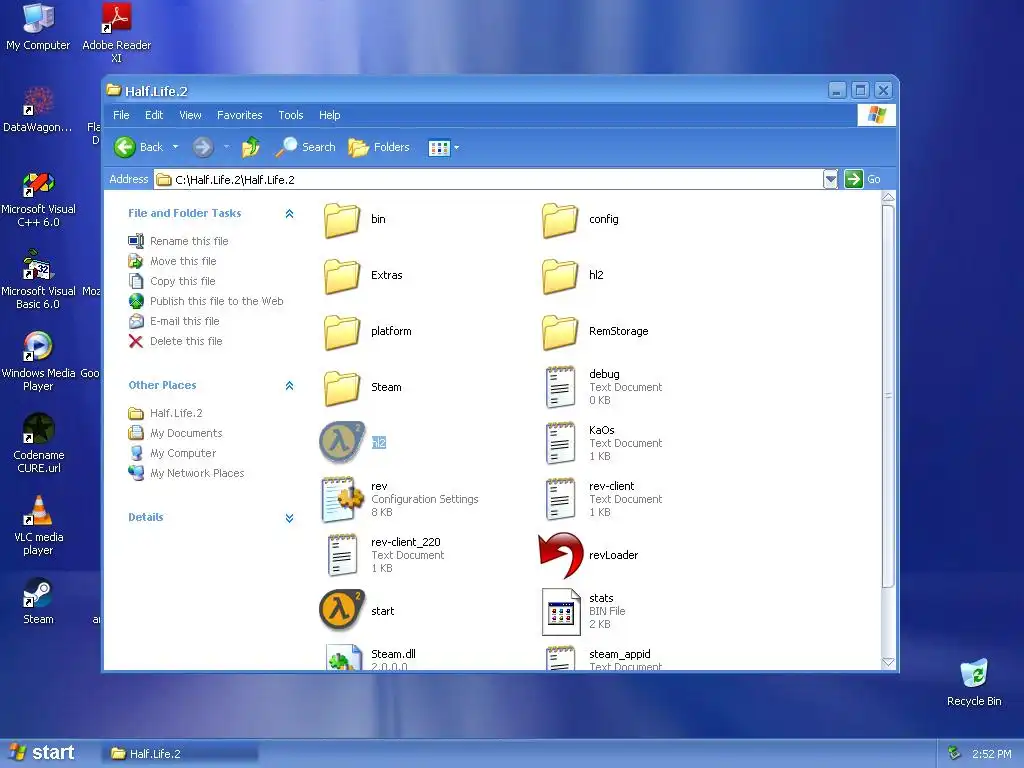Click Publish this file to the Web

point(217,301)
